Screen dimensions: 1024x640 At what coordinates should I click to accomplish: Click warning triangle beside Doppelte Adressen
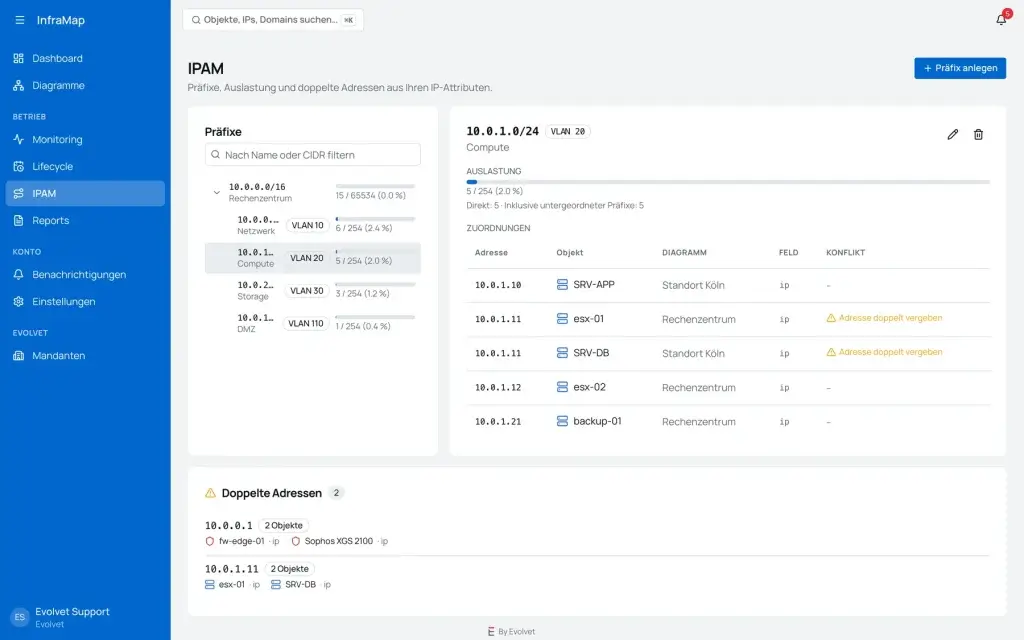click(x=210, y=493)
